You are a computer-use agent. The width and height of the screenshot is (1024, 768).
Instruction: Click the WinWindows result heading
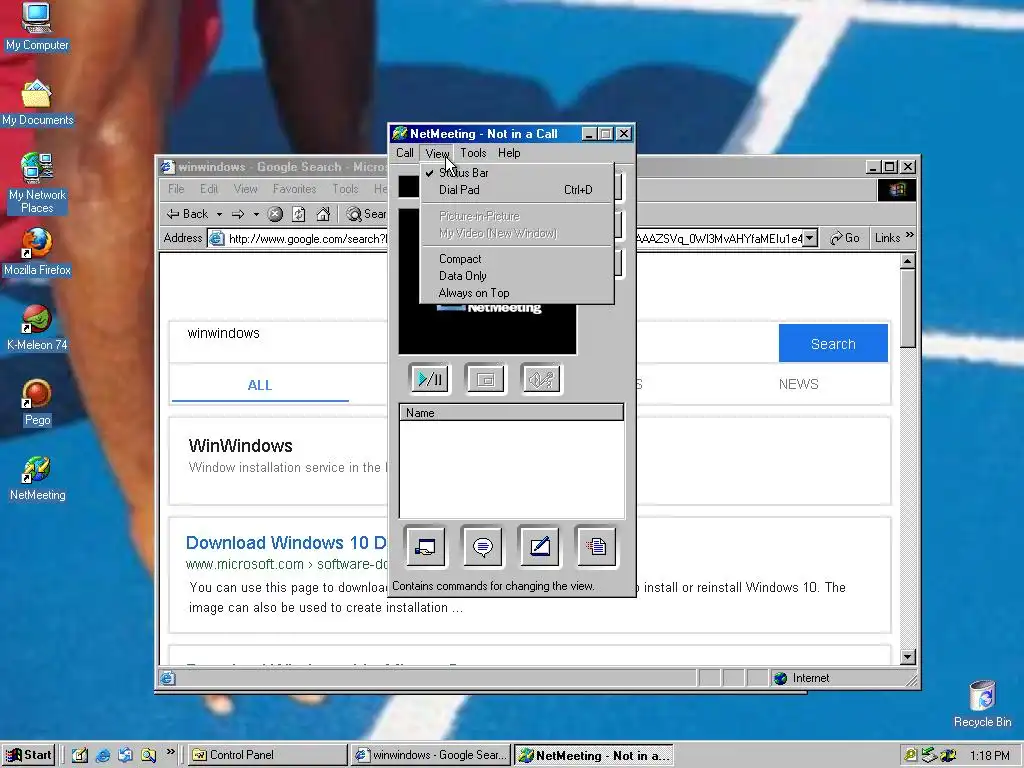click(x=240, y=446)
